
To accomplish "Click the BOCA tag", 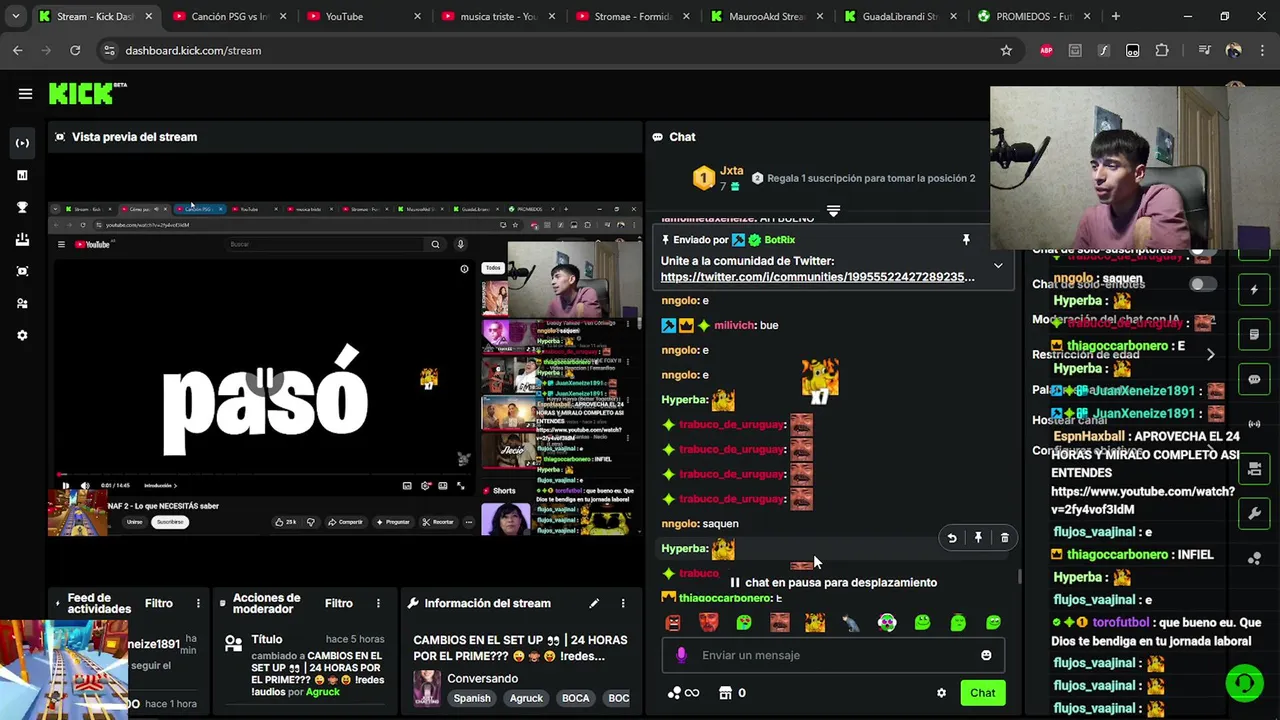I will [575, 698].
